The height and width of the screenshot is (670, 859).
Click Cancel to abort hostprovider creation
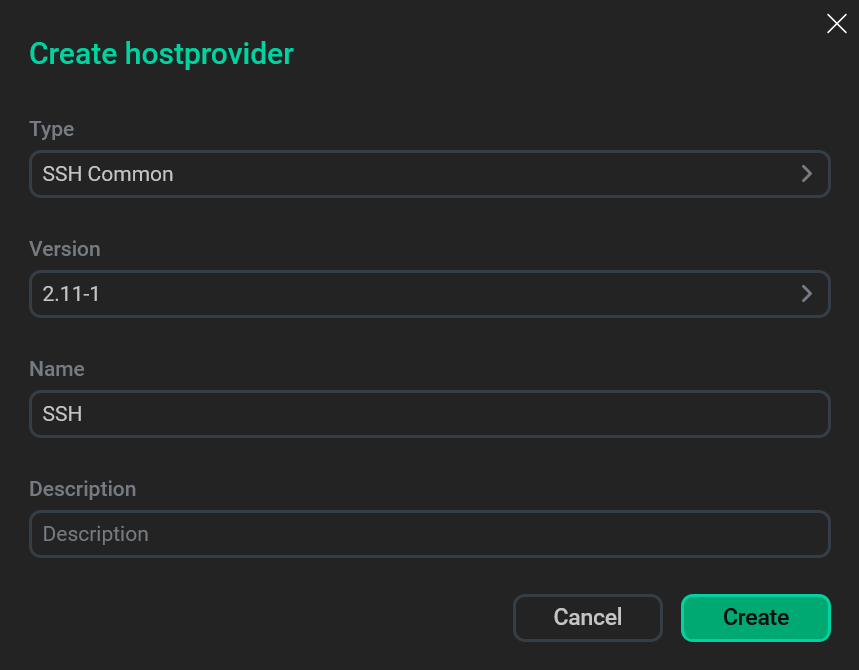587,617
